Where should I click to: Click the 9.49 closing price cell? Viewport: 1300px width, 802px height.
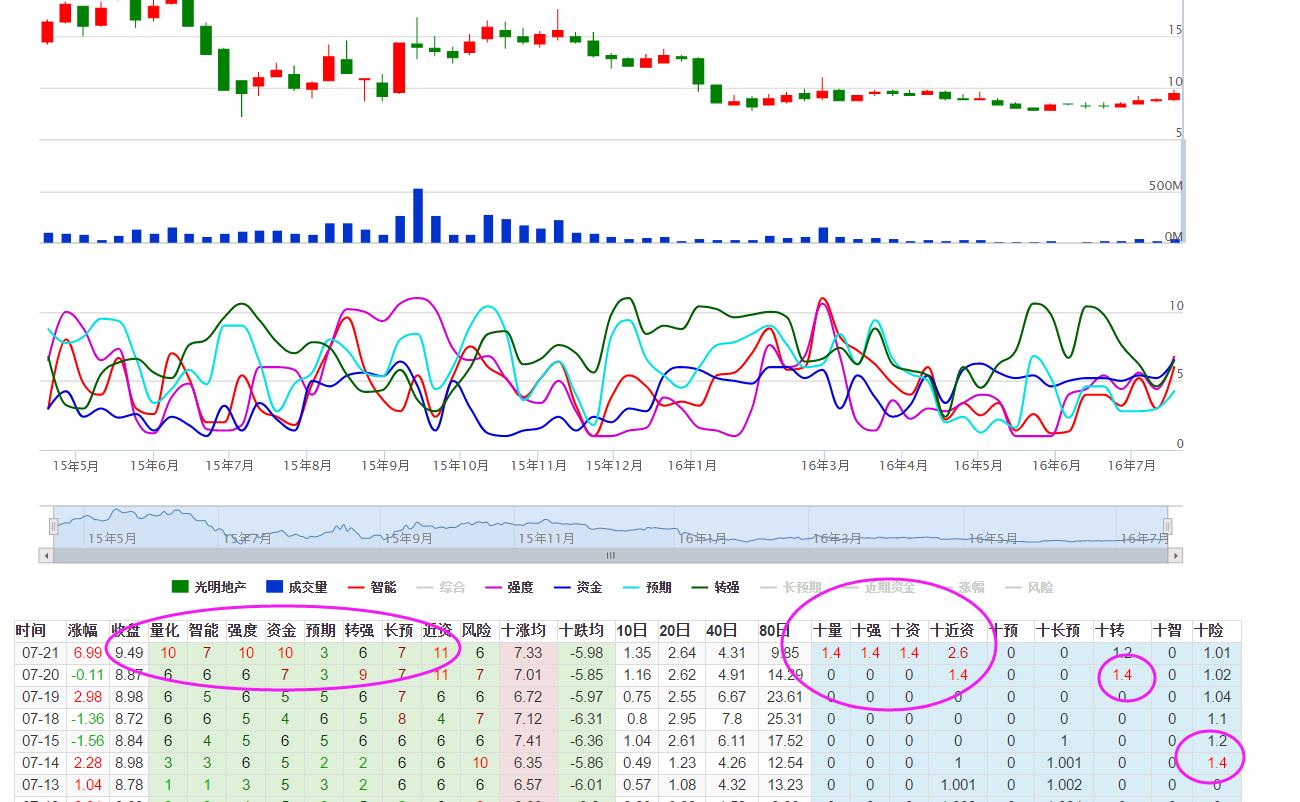tap(129, 653)
